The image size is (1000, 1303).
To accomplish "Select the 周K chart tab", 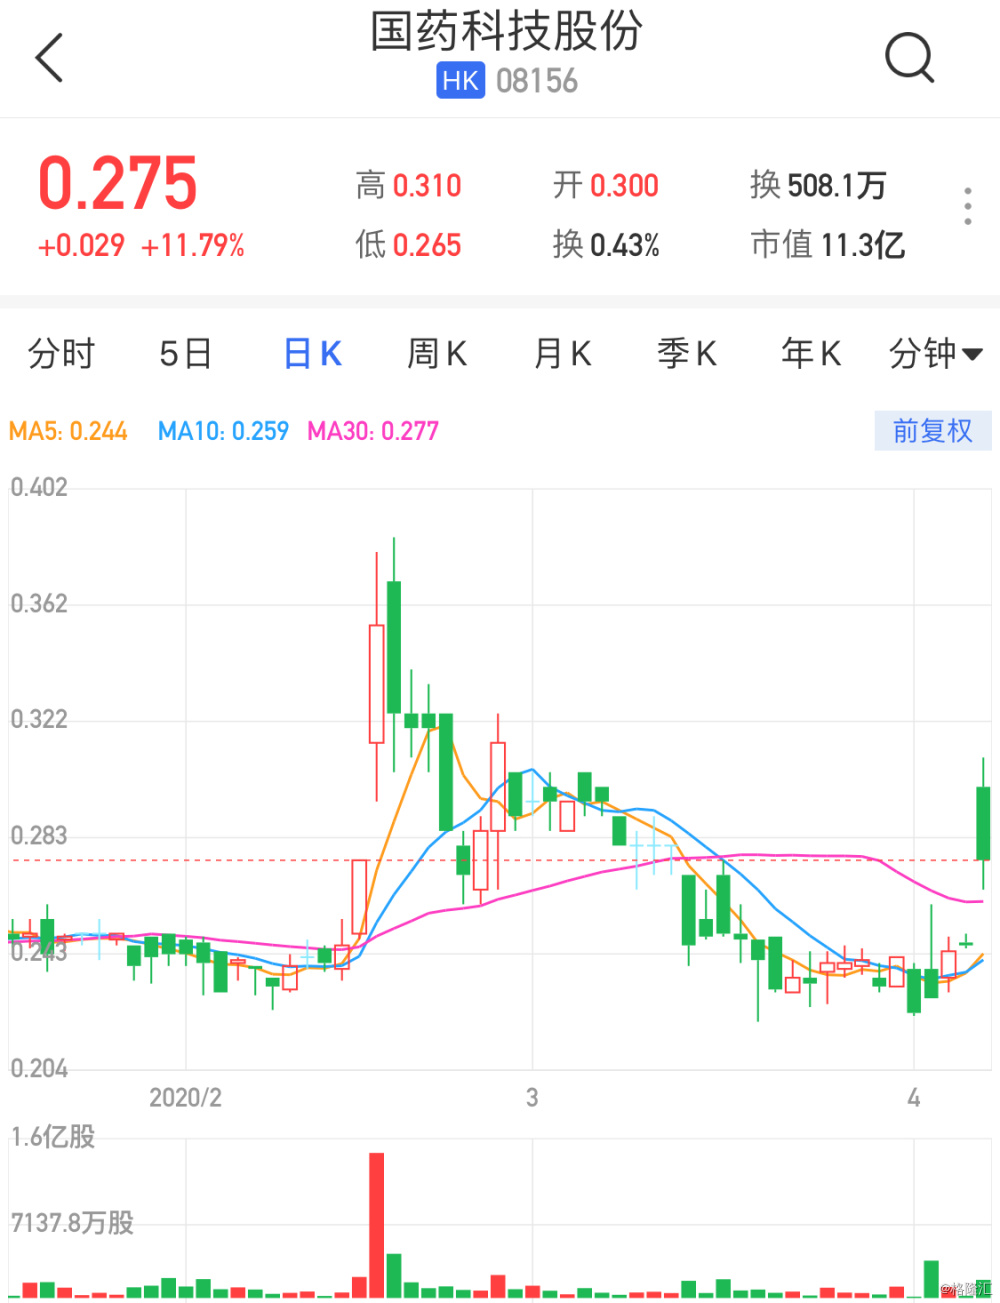I will 437,353.
